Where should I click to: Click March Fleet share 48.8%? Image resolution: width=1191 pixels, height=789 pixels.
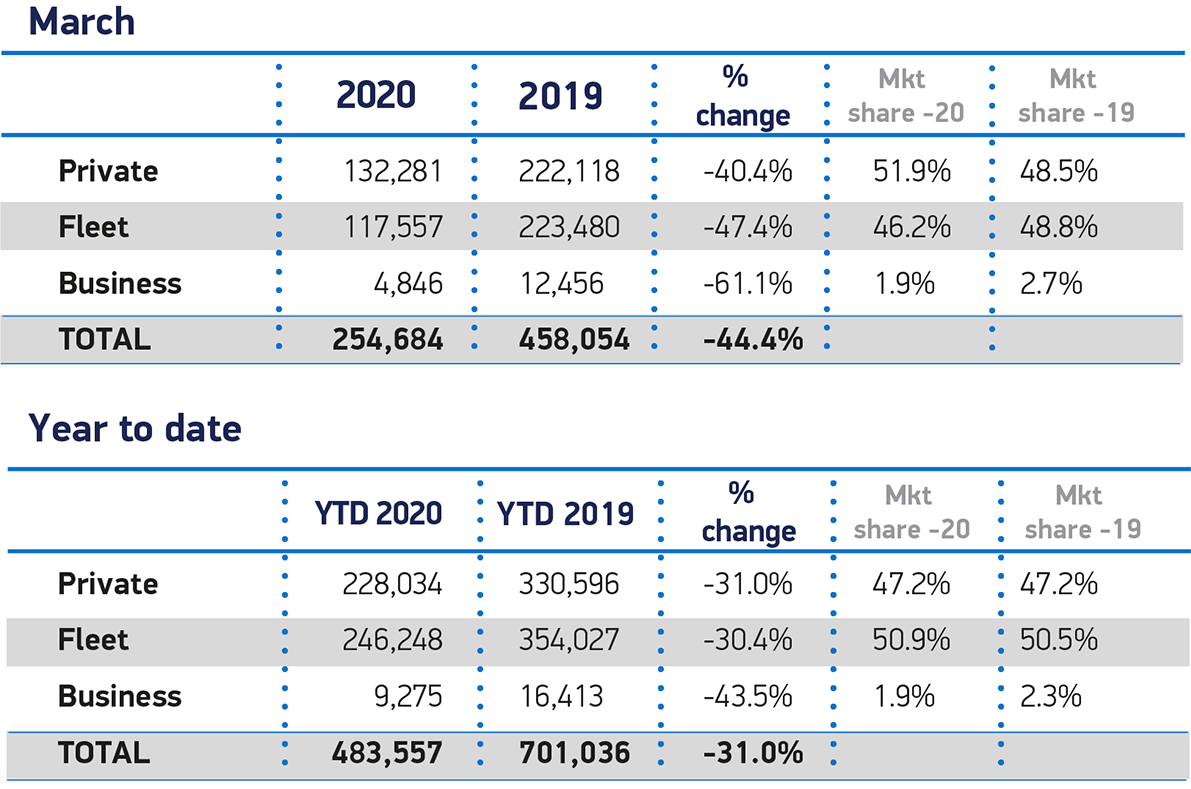tap(1059, 227)
